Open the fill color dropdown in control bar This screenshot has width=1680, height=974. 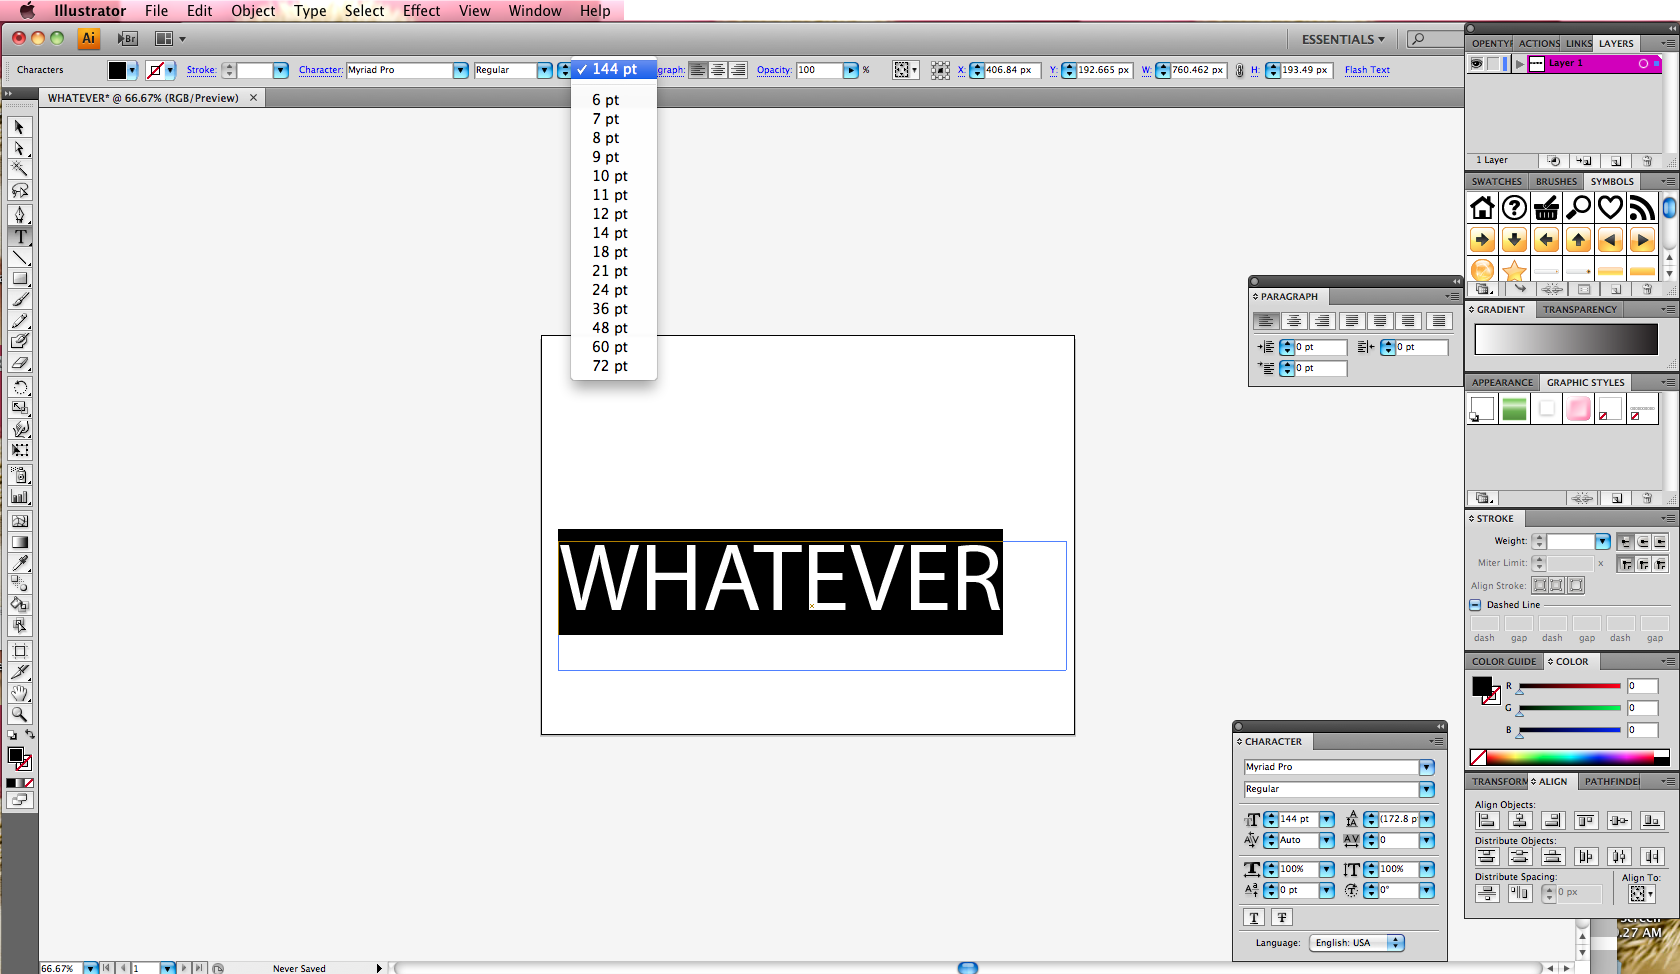click(x=132, y=70)
